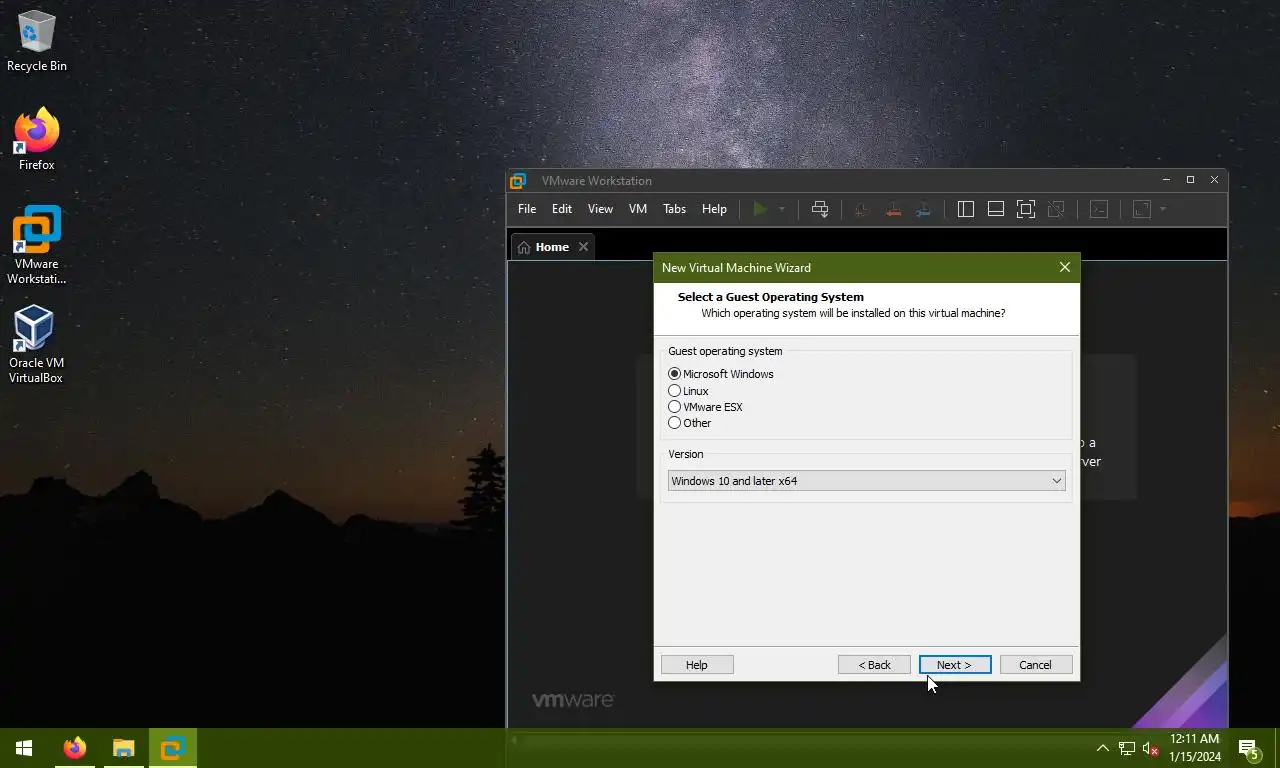The image size is (1280, 768).
Task: Click the Unity mode toolbar icon
Action: [1056, 209]
